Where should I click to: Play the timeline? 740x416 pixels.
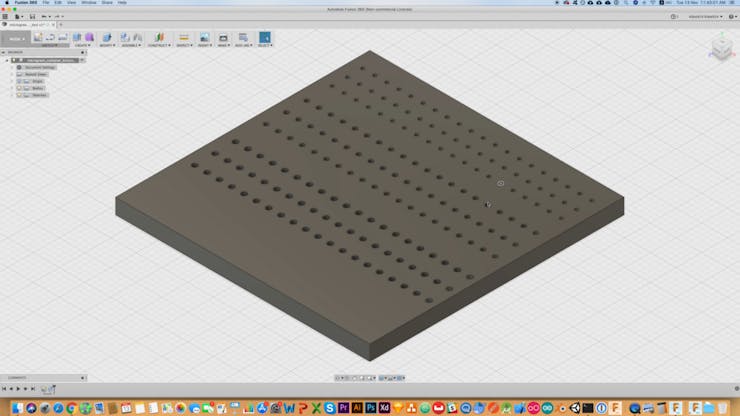[18, 389]
